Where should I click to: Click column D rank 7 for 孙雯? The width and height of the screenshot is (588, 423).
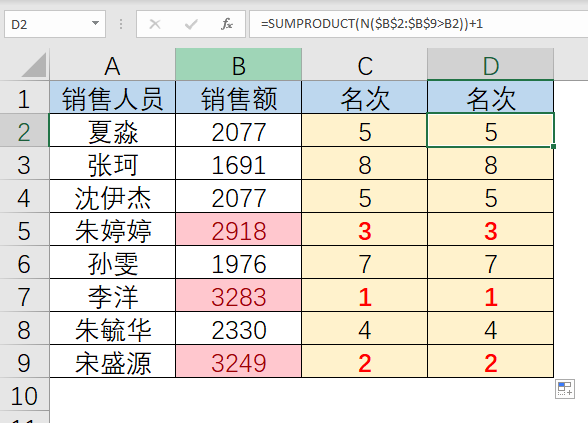coord(490,262)
